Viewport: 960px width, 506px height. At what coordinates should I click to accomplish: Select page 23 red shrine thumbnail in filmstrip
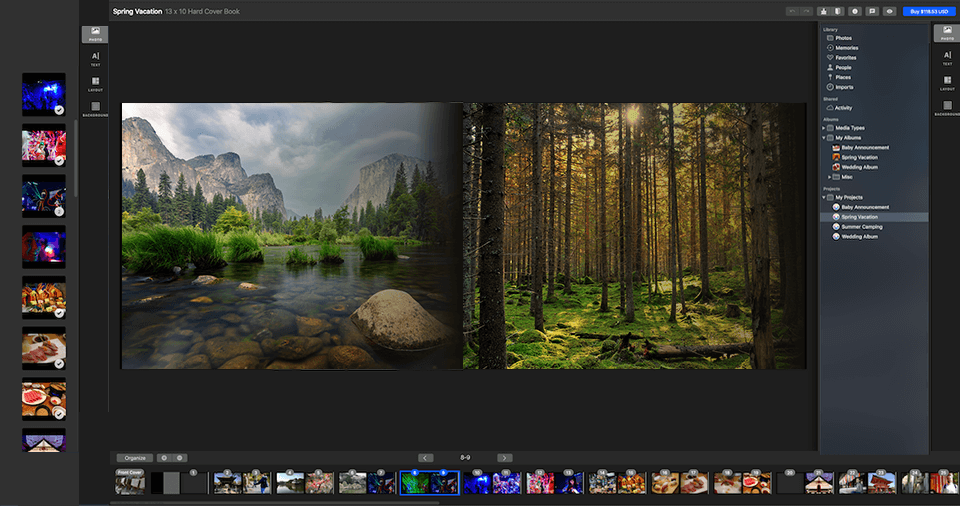tap(882, 483)
